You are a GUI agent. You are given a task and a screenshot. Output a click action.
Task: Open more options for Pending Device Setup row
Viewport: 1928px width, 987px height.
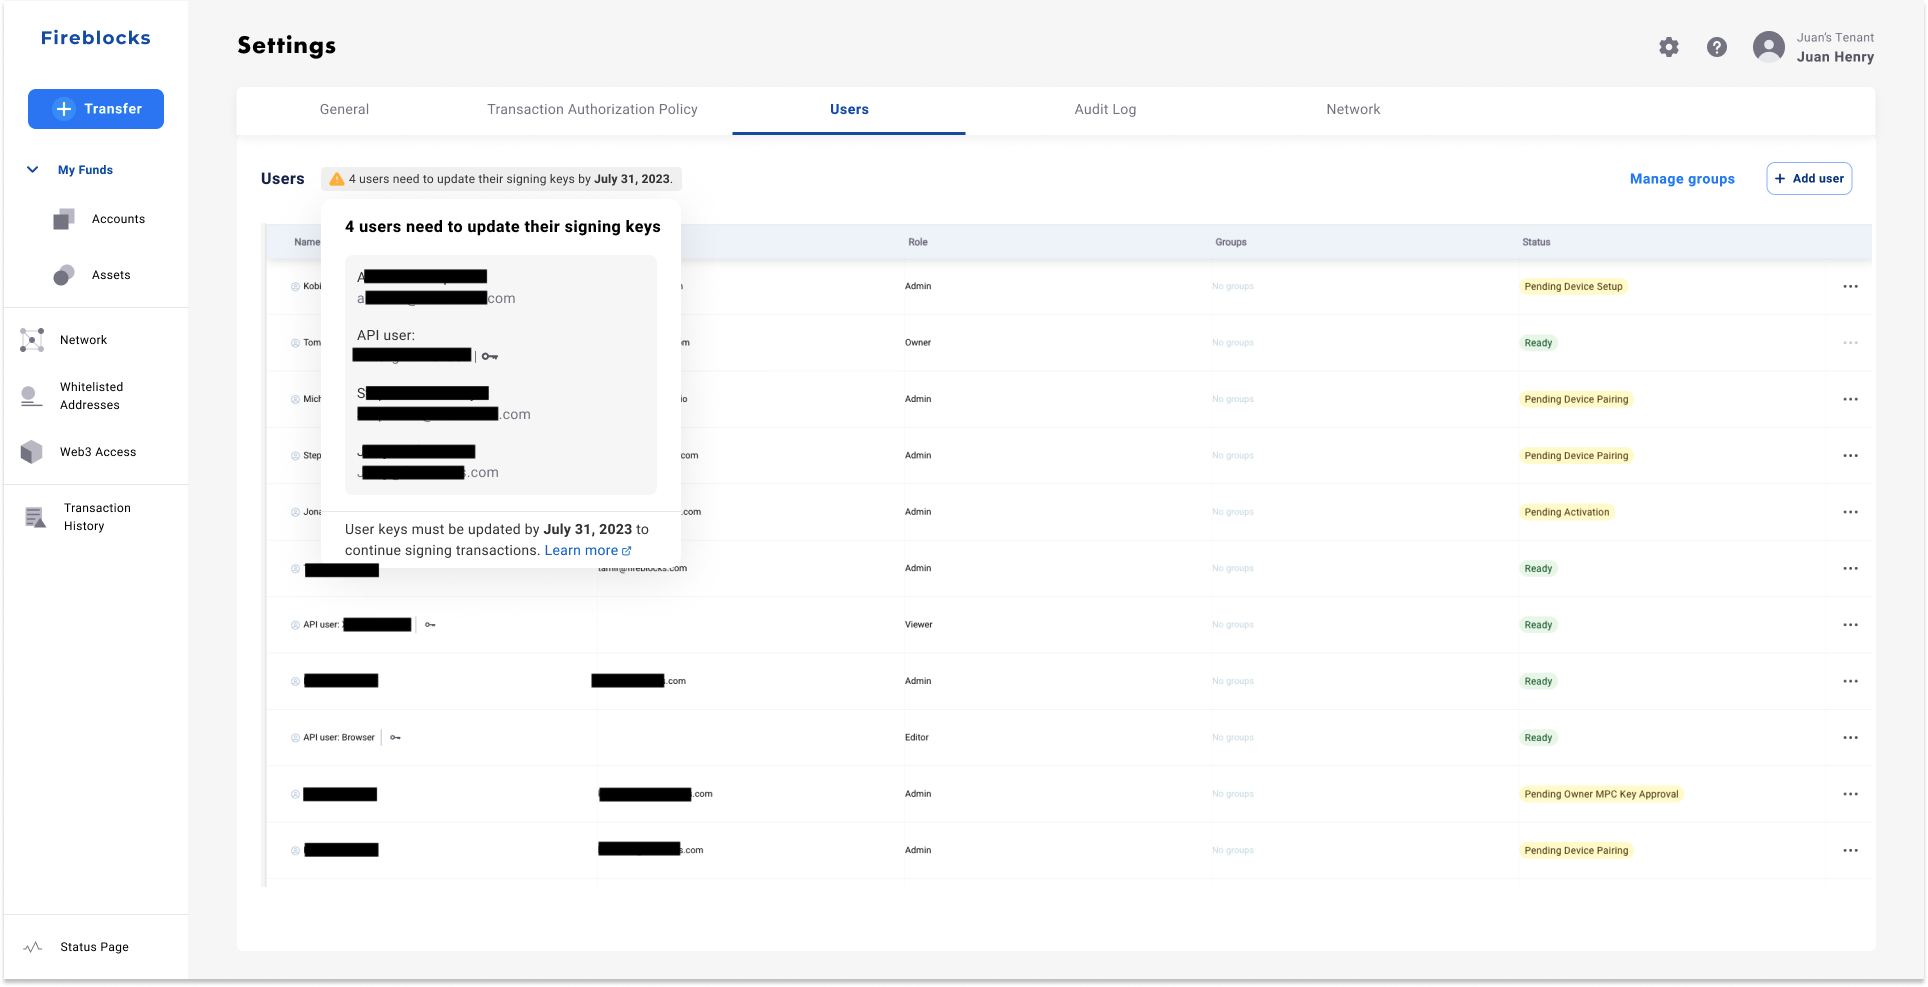pyautogui.click(x=1851, y=287)
